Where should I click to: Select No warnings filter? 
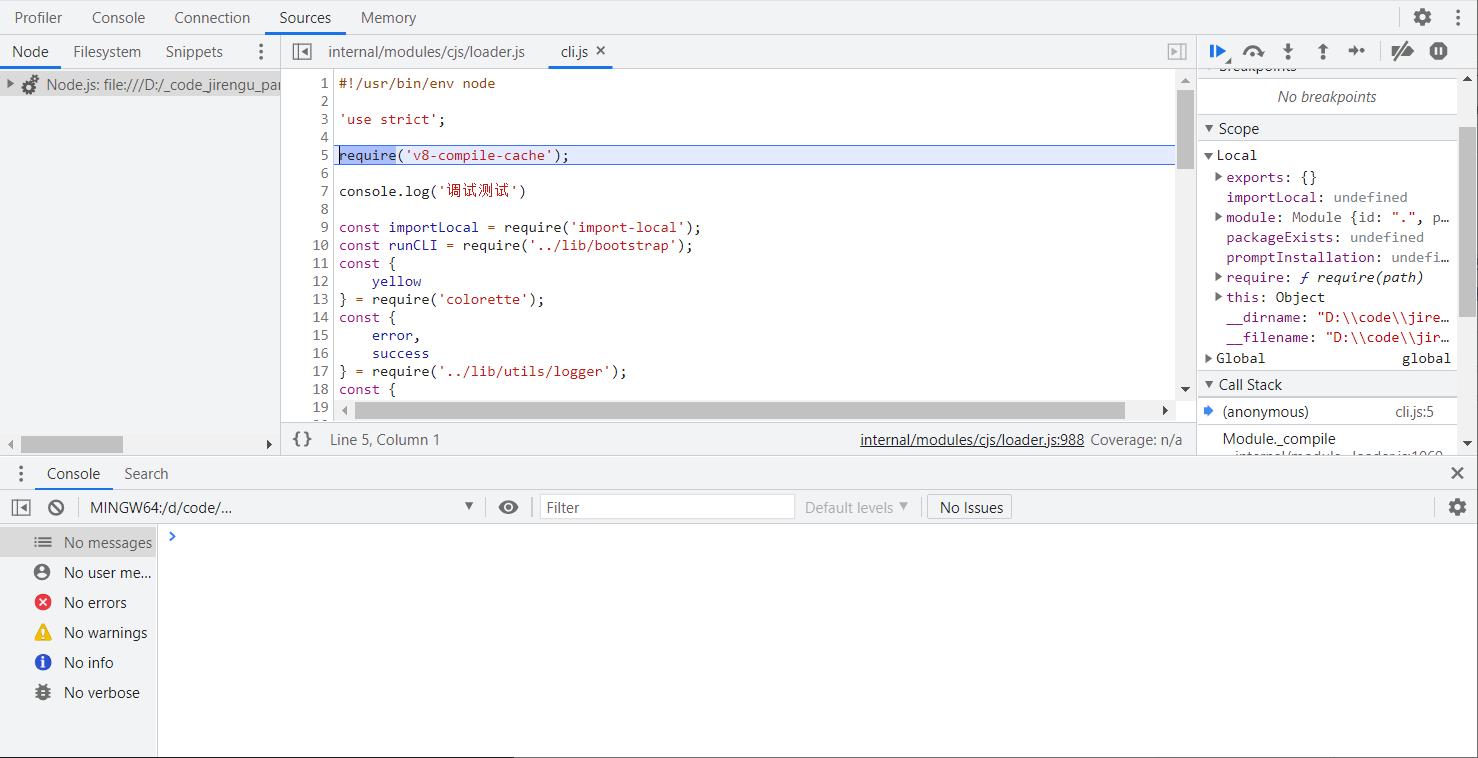tap(78, 632)
